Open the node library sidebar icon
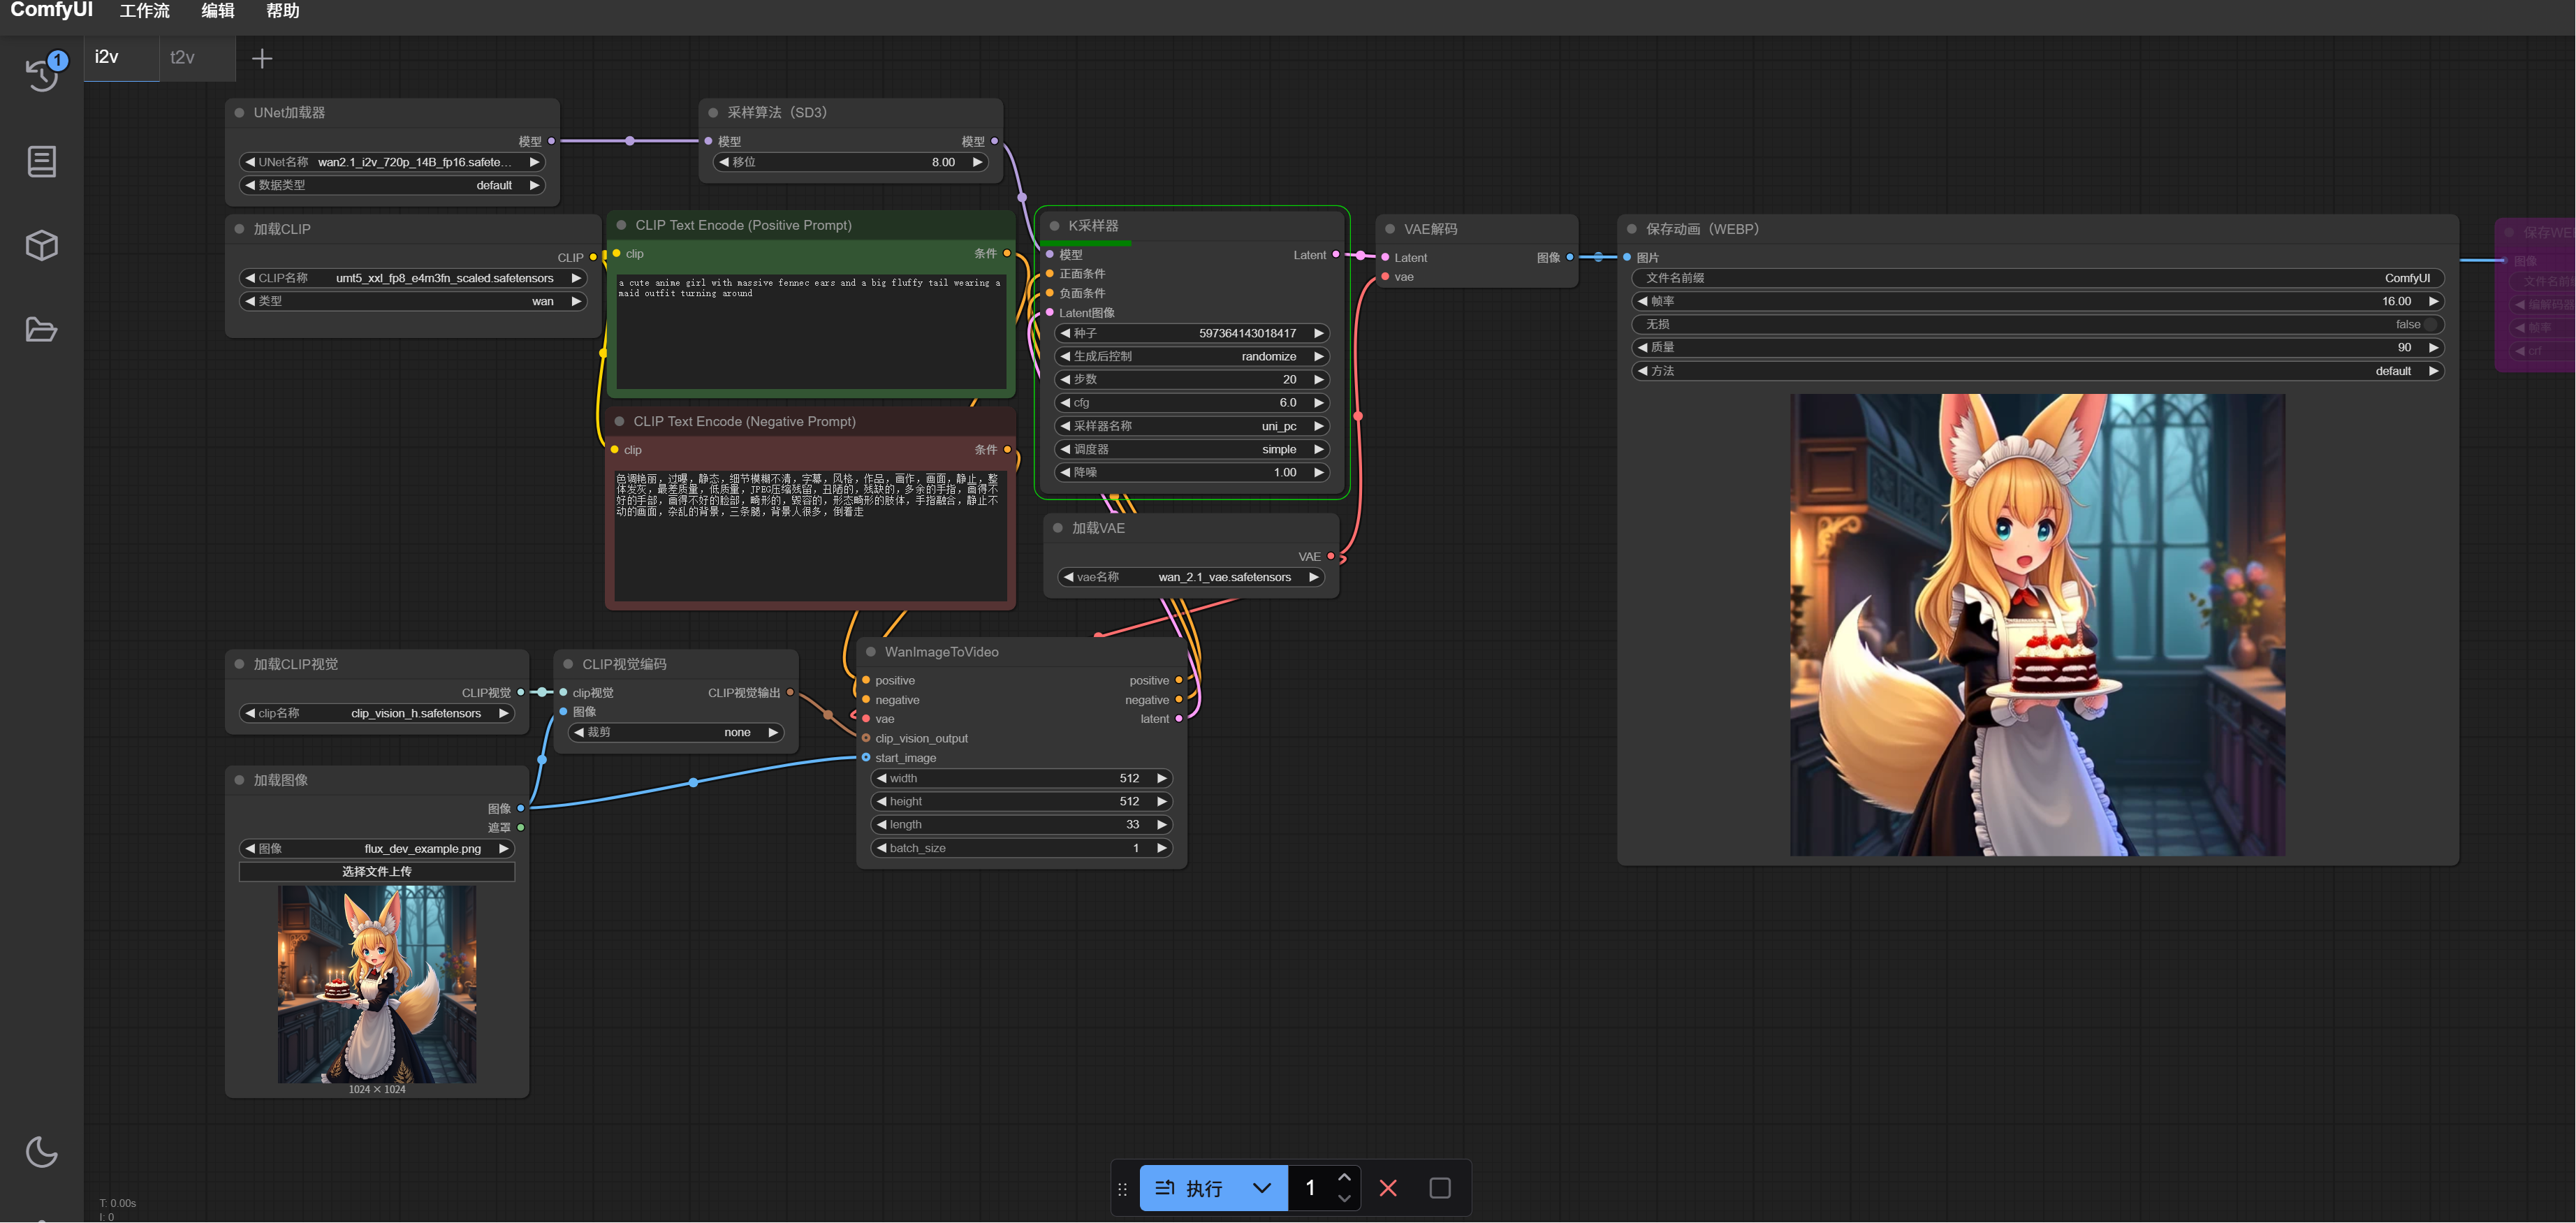Image resolution: width=2576 pixels, height=1223 pixels. (x=41, y=161)
